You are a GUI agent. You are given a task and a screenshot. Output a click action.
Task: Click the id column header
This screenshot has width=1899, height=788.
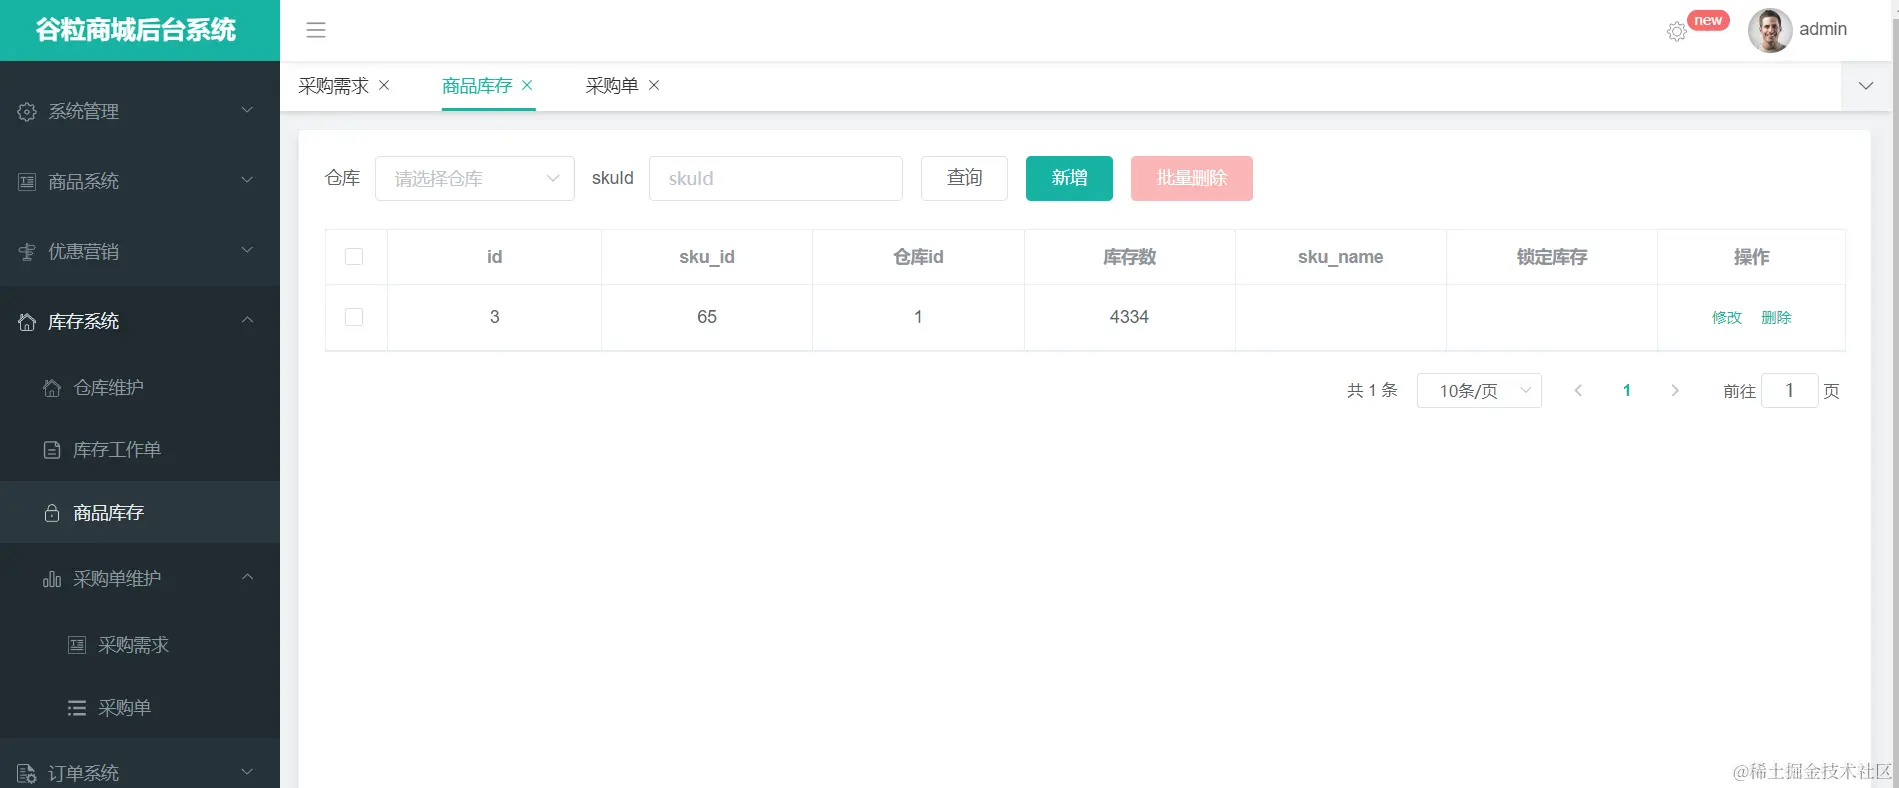click(x=494, y=257)
